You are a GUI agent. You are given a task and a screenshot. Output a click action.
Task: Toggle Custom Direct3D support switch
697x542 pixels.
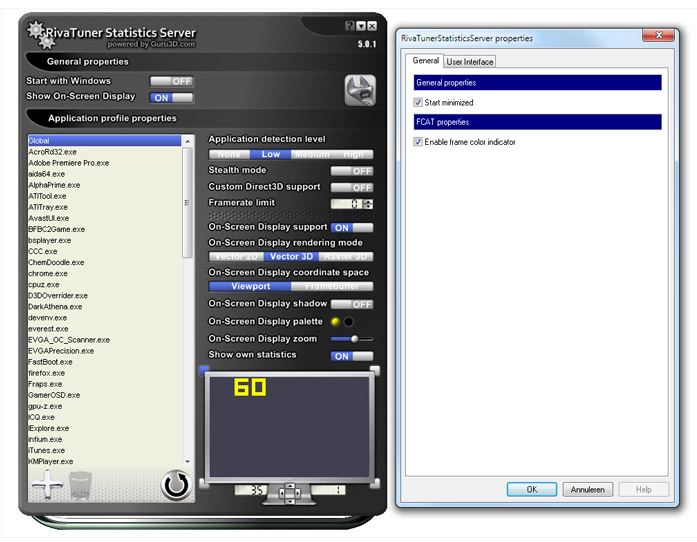coord(352,188)
